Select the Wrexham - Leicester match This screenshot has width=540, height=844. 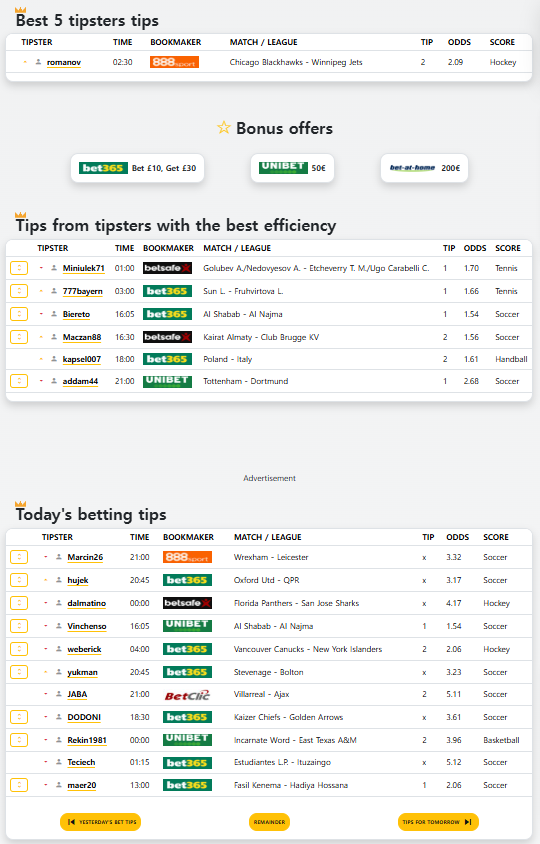271,557
